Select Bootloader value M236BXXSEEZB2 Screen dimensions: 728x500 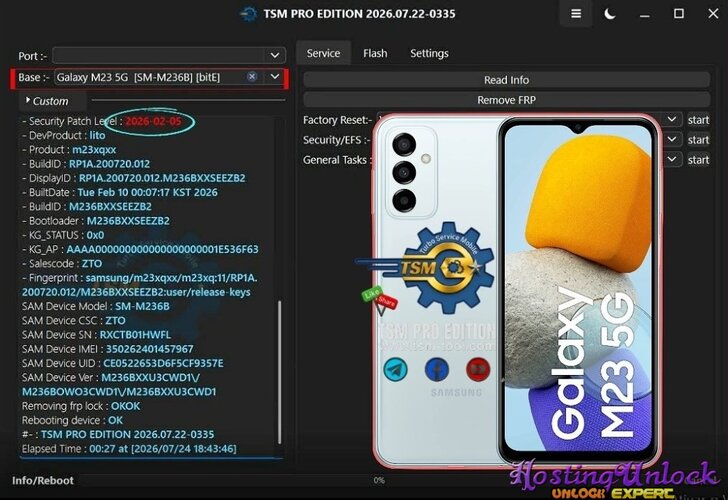coord(128,221)
